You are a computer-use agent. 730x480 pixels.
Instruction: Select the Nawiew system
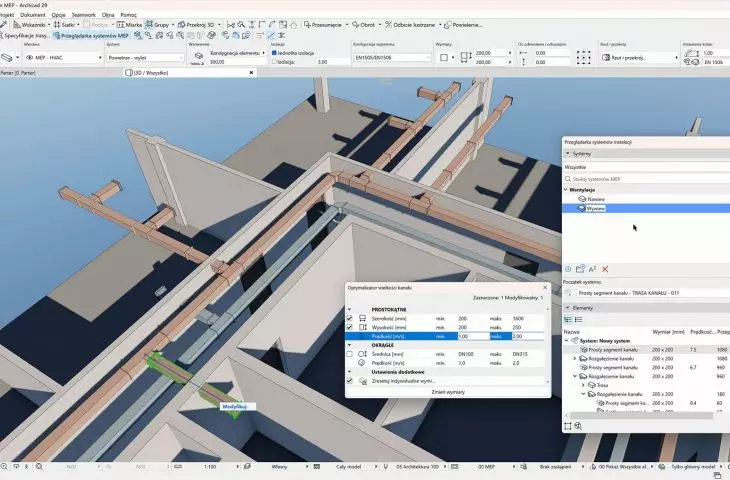pos(595,199)
